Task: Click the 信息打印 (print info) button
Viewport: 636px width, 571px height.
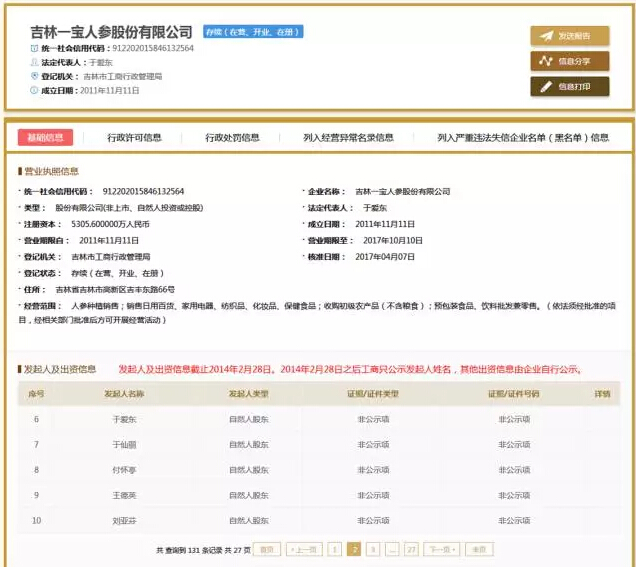Action: 568,86
